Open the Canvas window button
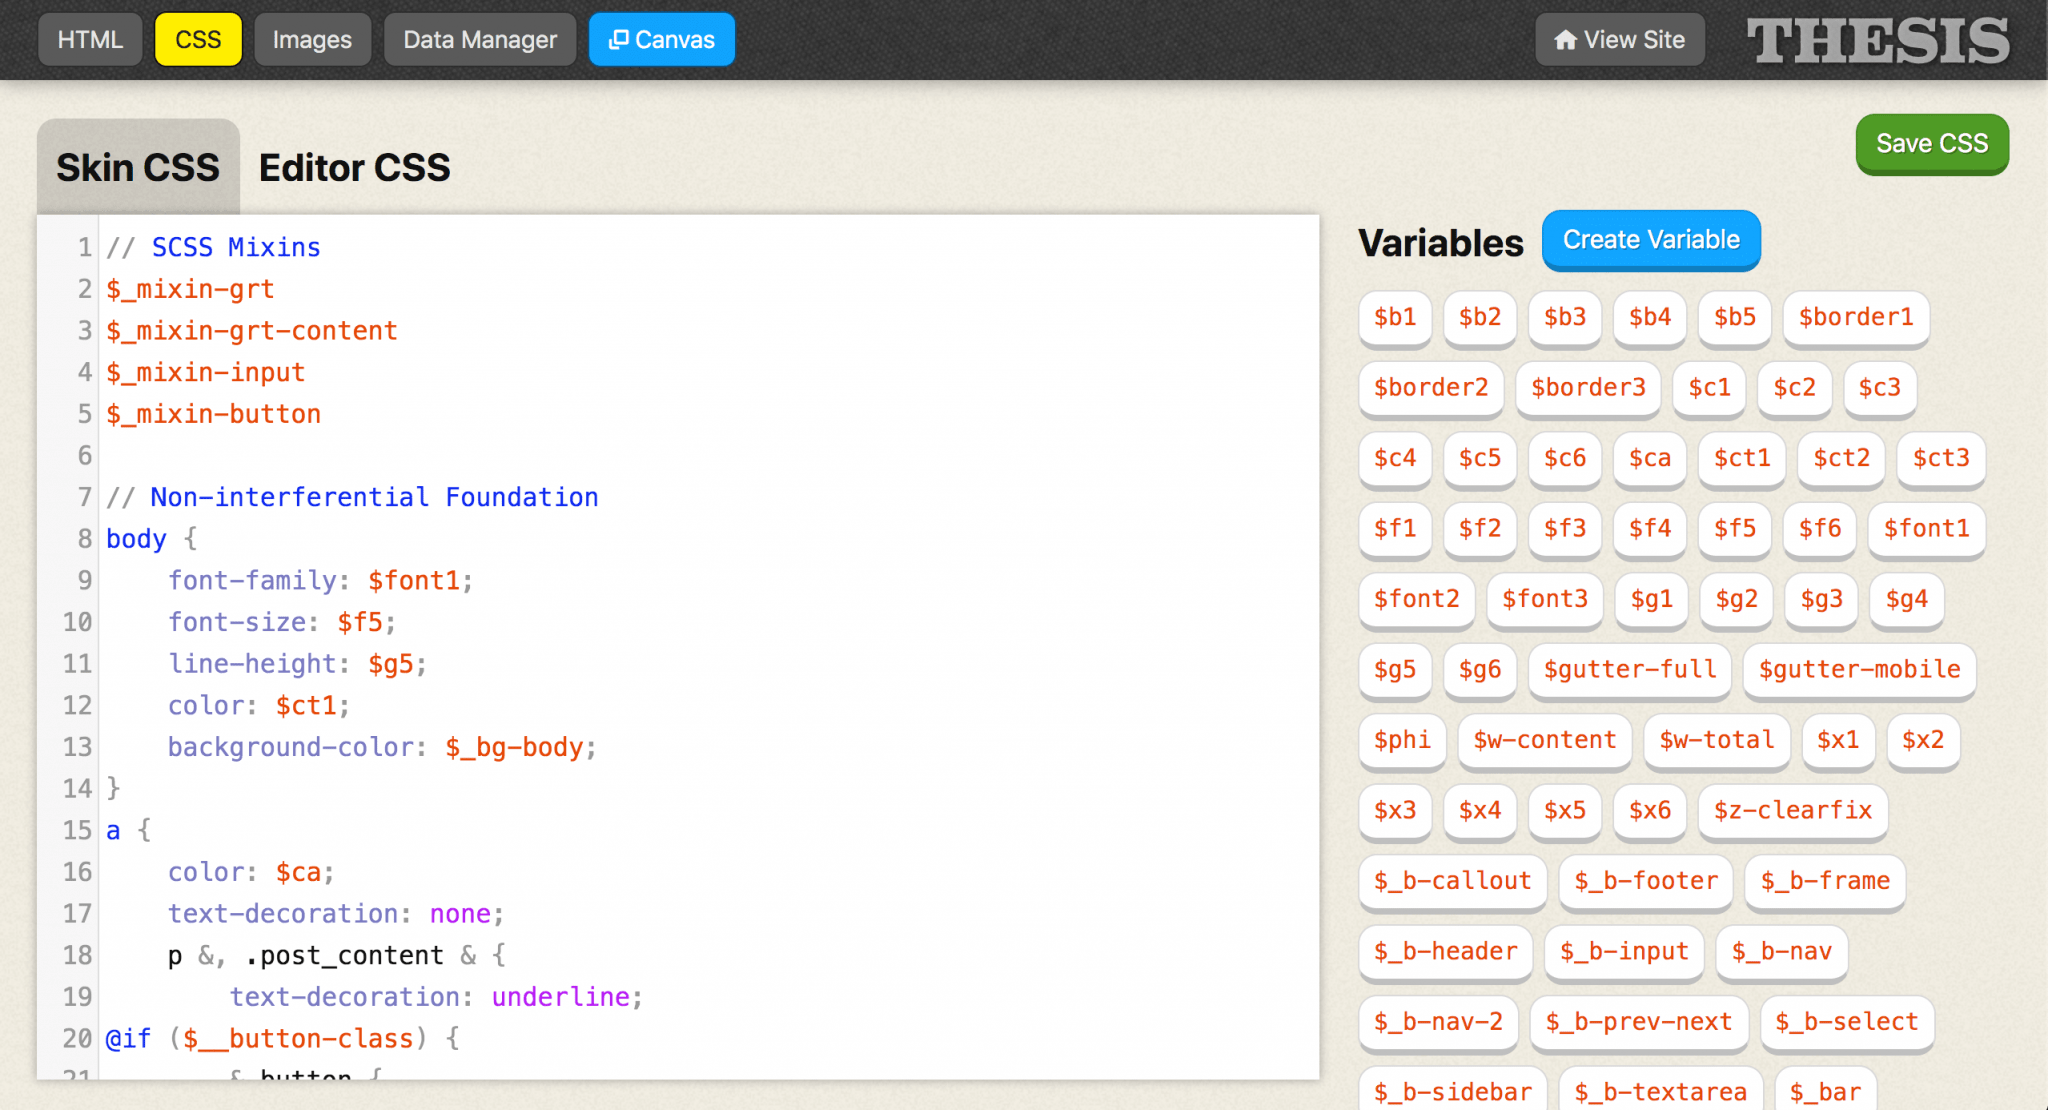This screenshot has width=2048, height=1110. click(662, 40)
